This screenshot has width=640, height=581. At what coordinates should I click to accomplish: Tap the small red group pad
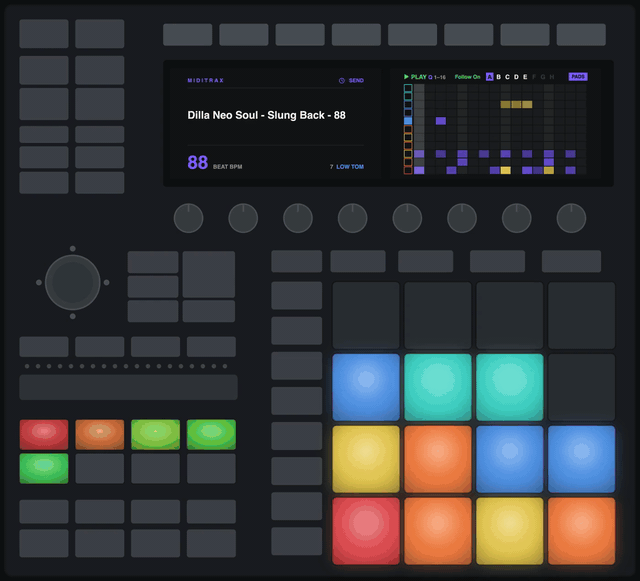click(44, 434)
